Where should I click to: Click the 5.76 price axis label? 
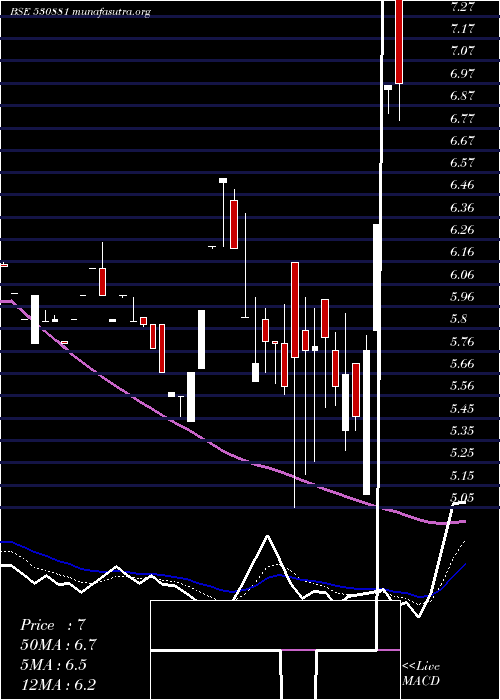pos(462,342)
